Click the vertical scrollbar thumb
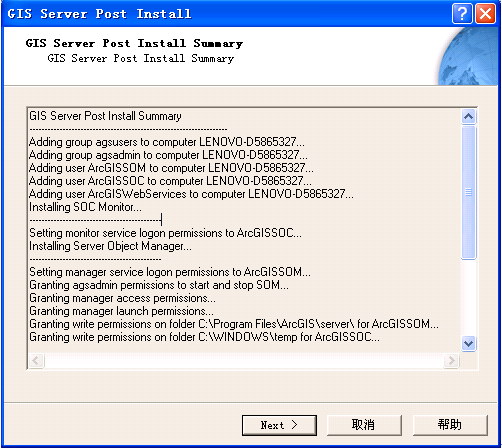Screen dimensions: 502x448 pyautogui.click(x=469, y=192)
